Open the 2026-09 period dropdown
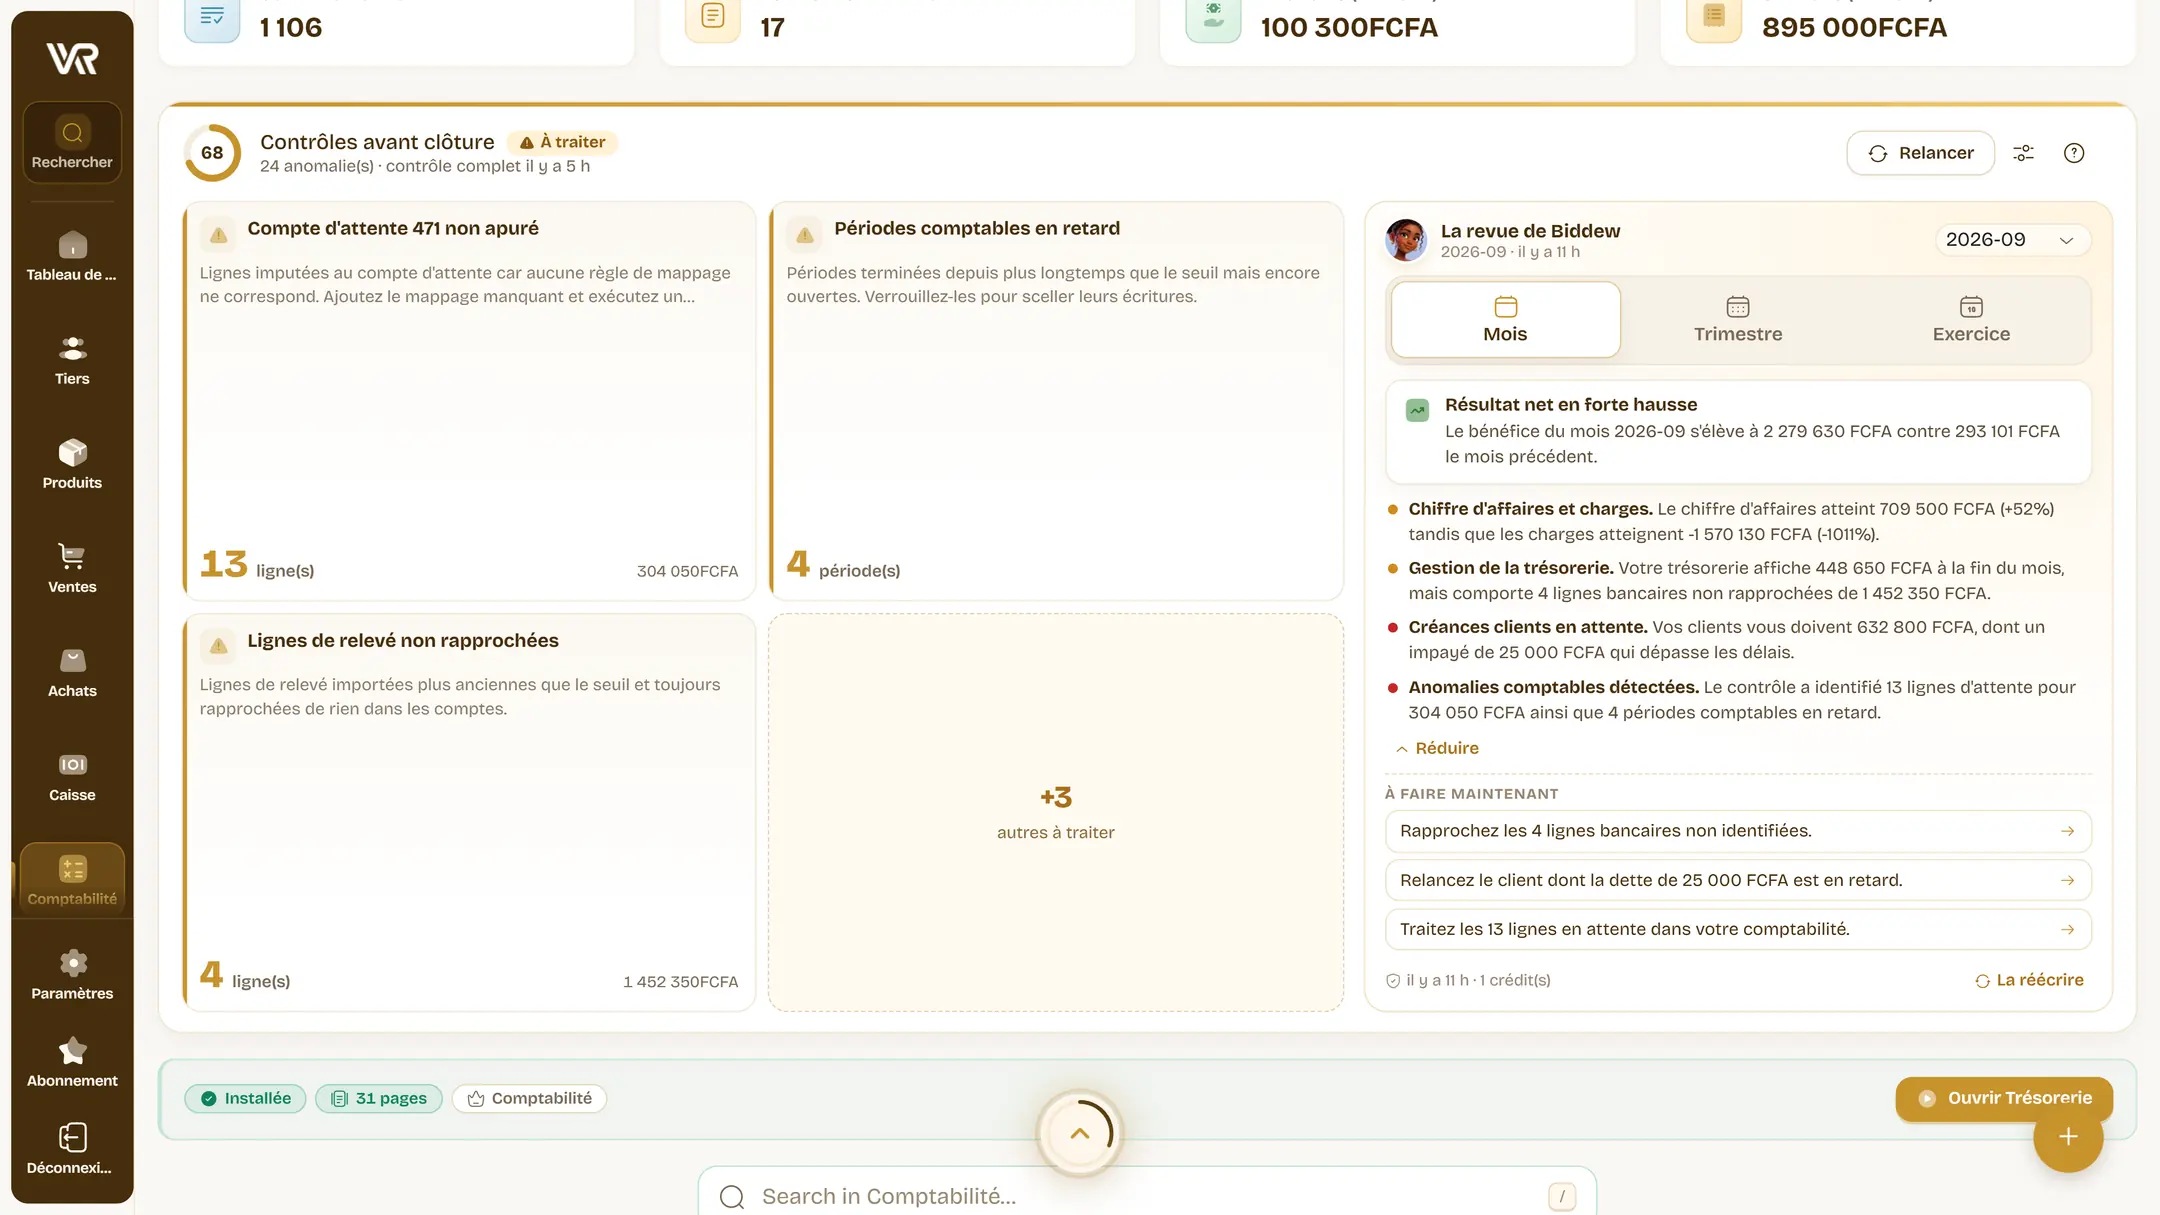2160x1215 pixels. tap(2011, 240)
